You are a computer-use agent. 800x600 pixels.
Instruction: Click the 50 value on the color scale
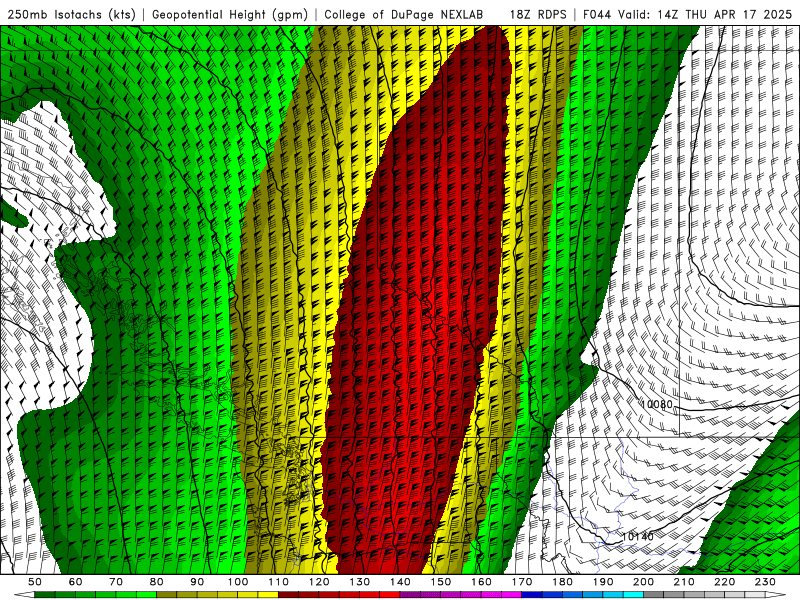[35, 582]
